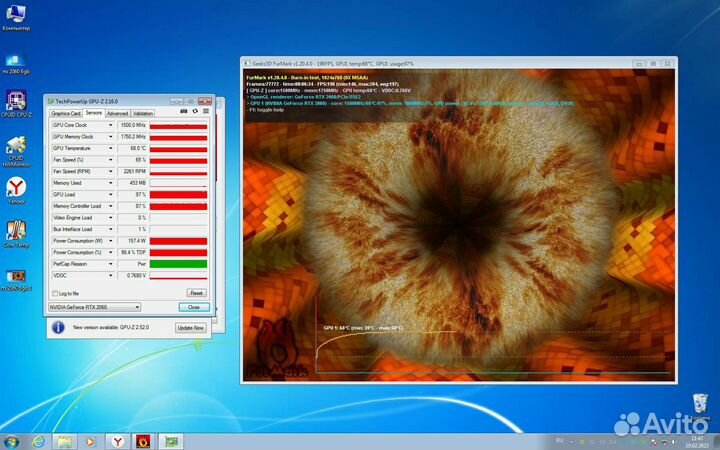Click the 453 MB memory used value
The width and height of the screenshot is (720, 450).
point(132,183)
